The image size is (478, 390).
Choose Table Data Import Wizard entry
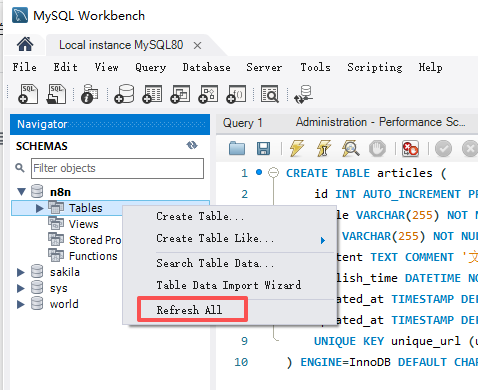[x=229, y=285]
